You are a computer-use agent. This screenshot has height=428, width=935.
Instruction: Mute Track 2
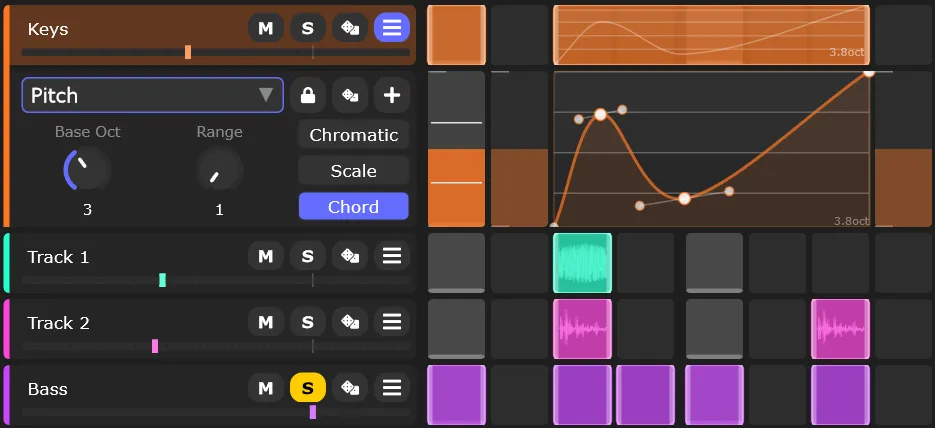[265, 322]
